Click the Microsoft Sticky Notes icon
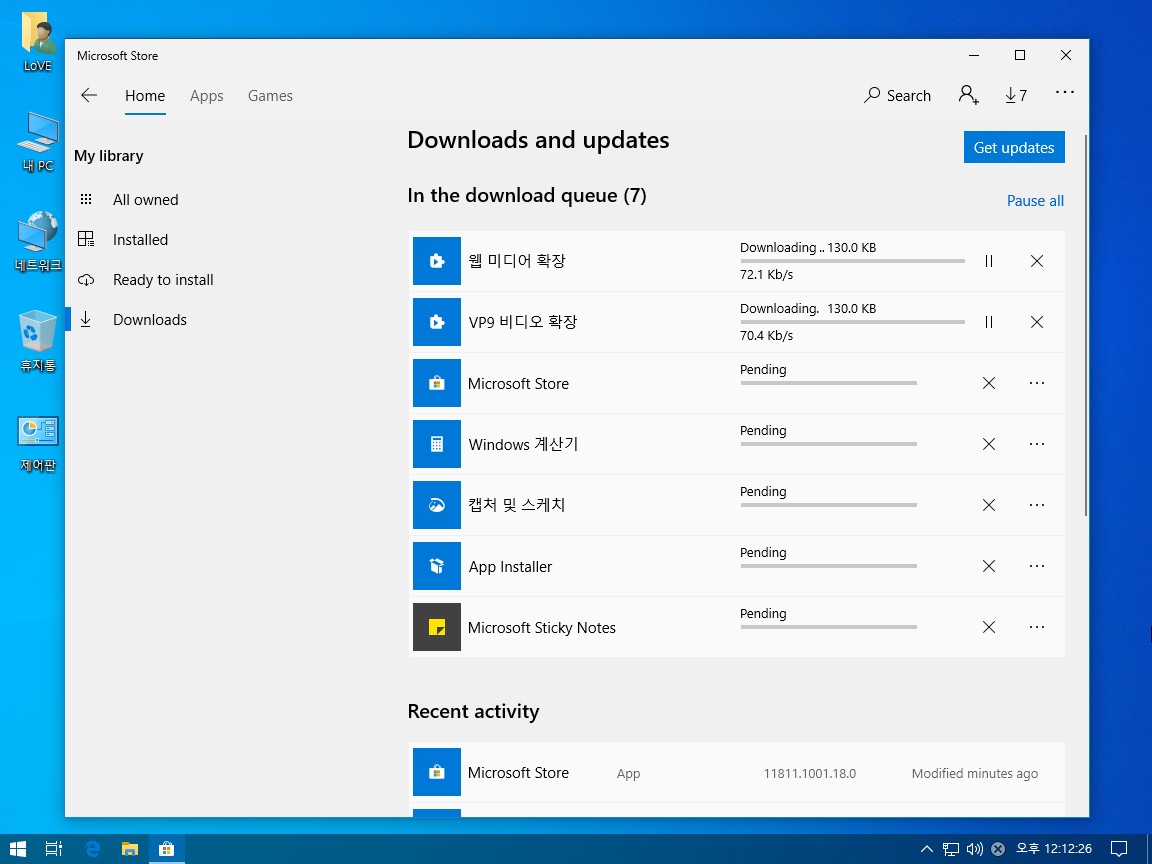 pos(436,627)
